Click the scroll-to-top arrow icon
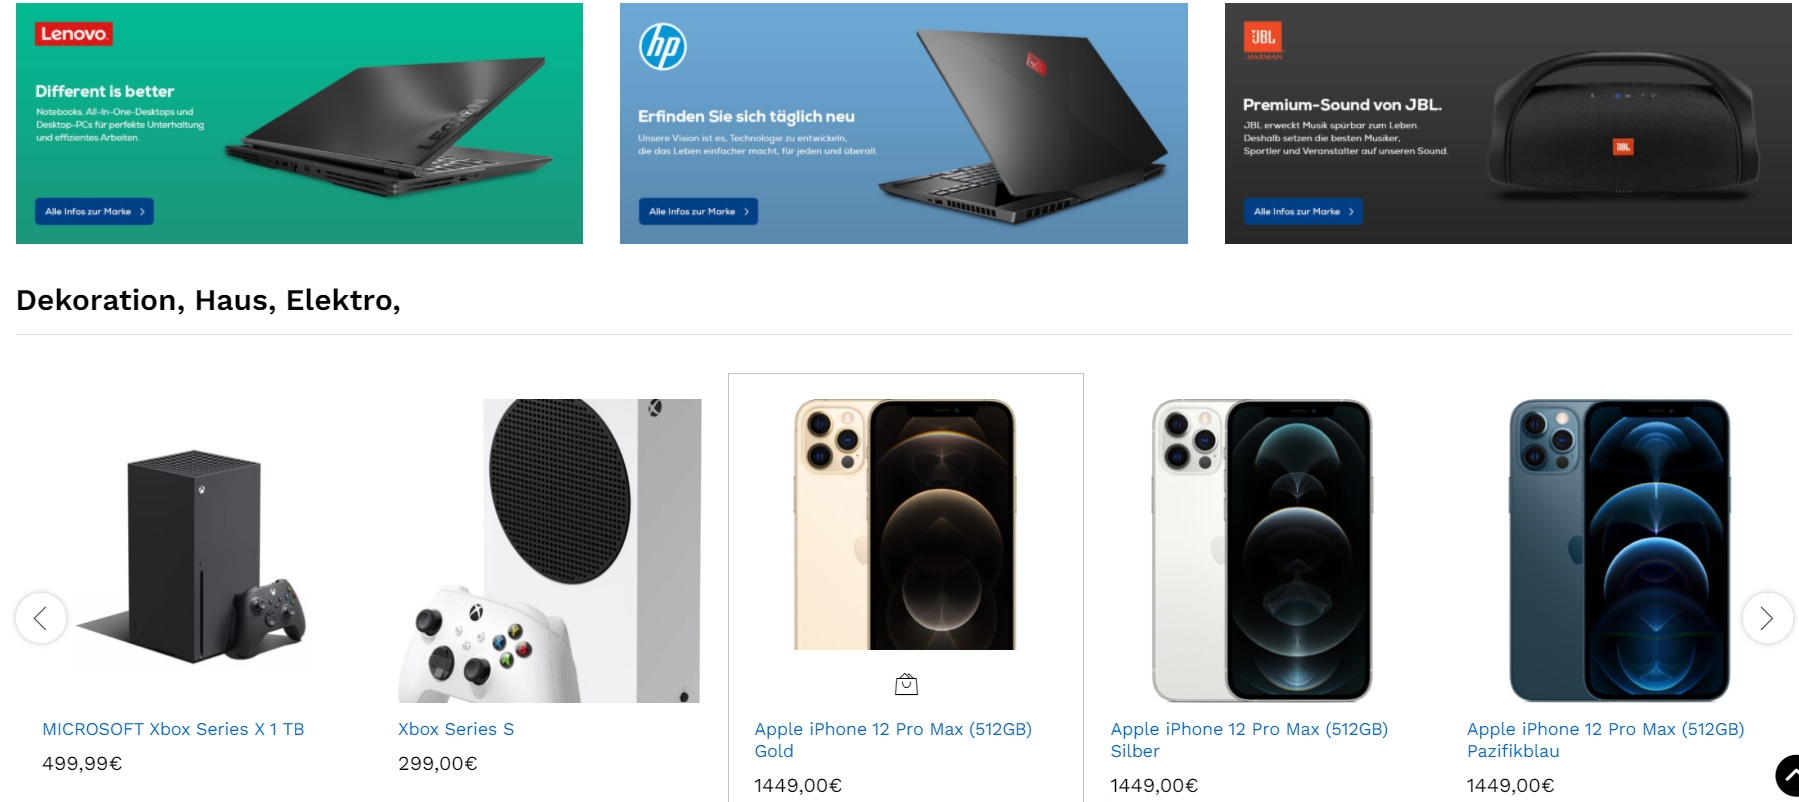Viewport: 1799px width, 802px height. point(1788,776)
